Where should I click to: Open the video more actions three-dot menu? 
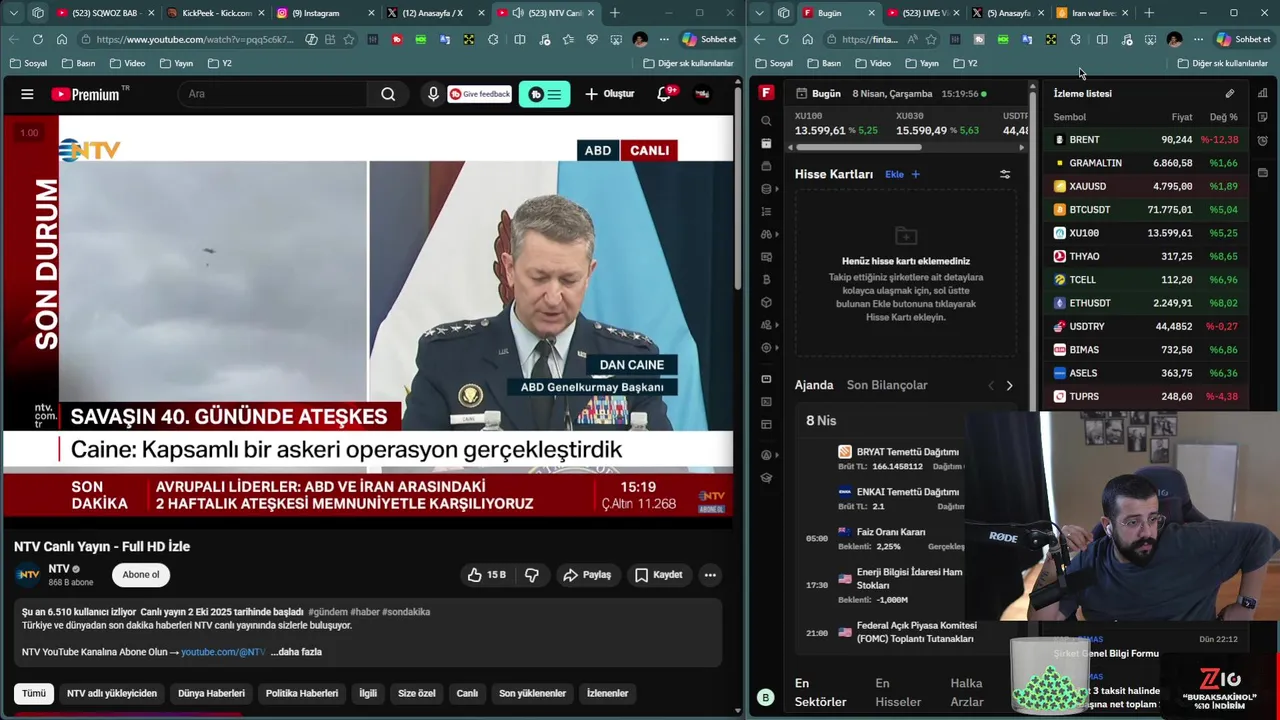710,575
